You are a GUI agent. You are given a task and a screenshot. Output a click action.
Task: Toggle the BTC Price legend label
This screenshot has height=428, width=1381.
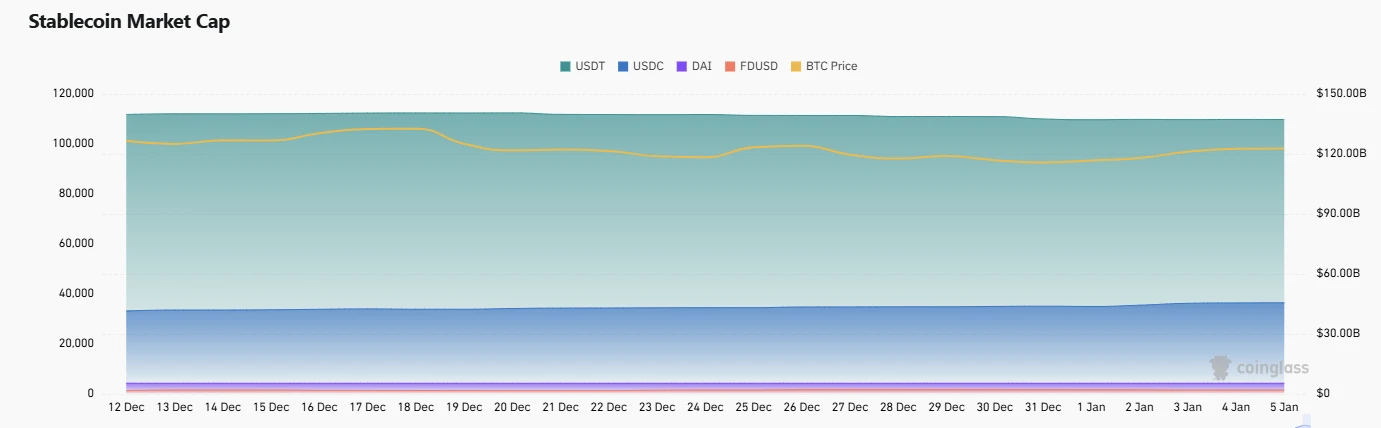831,67
